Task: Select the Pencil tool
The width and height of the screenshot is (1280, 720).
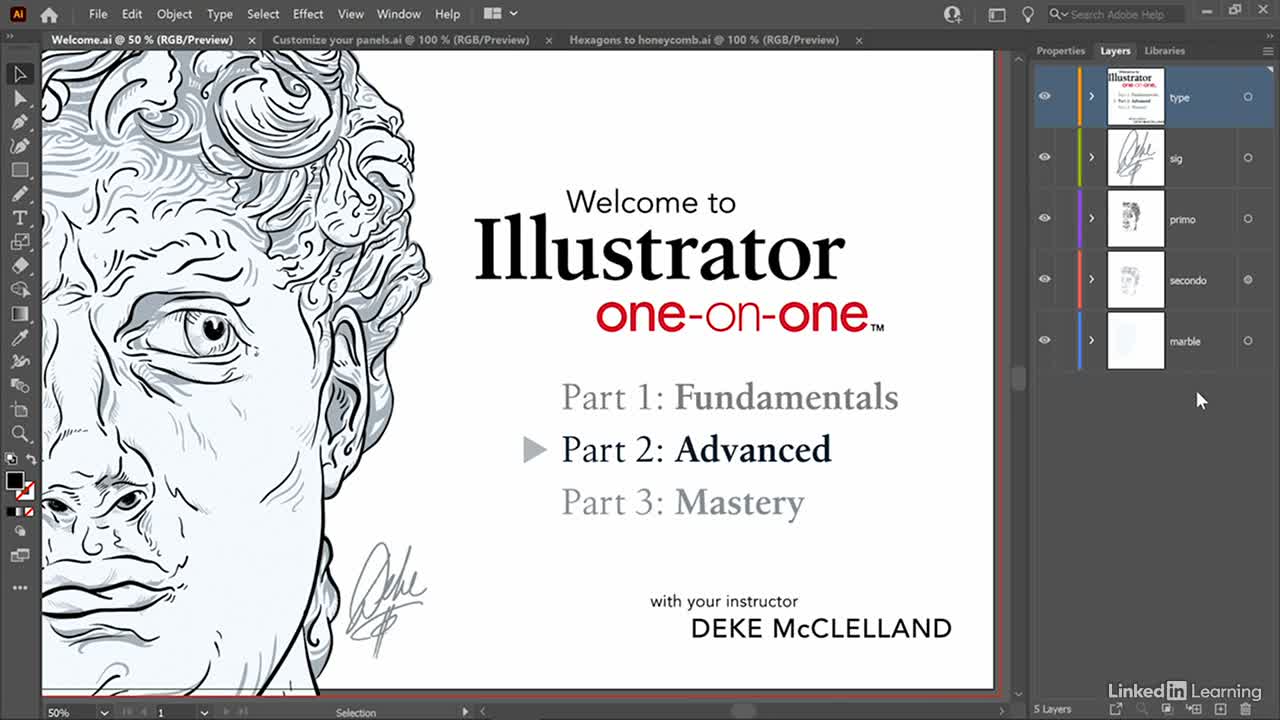Action: [19, 194]
